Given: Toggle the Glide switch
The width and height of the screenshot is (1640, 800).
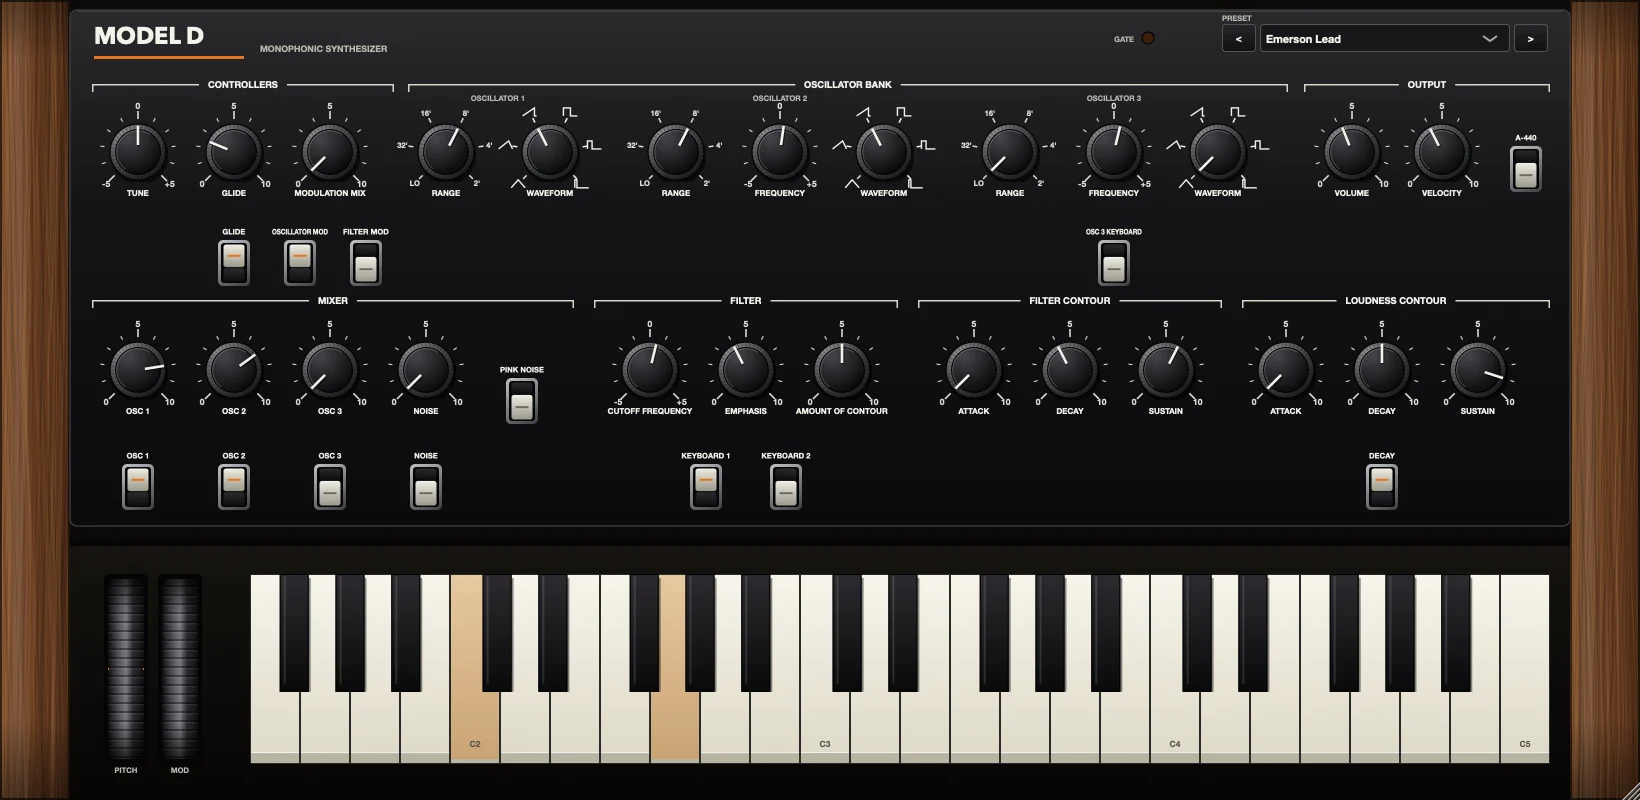Looking at the screenshot, I should point(234,263).
